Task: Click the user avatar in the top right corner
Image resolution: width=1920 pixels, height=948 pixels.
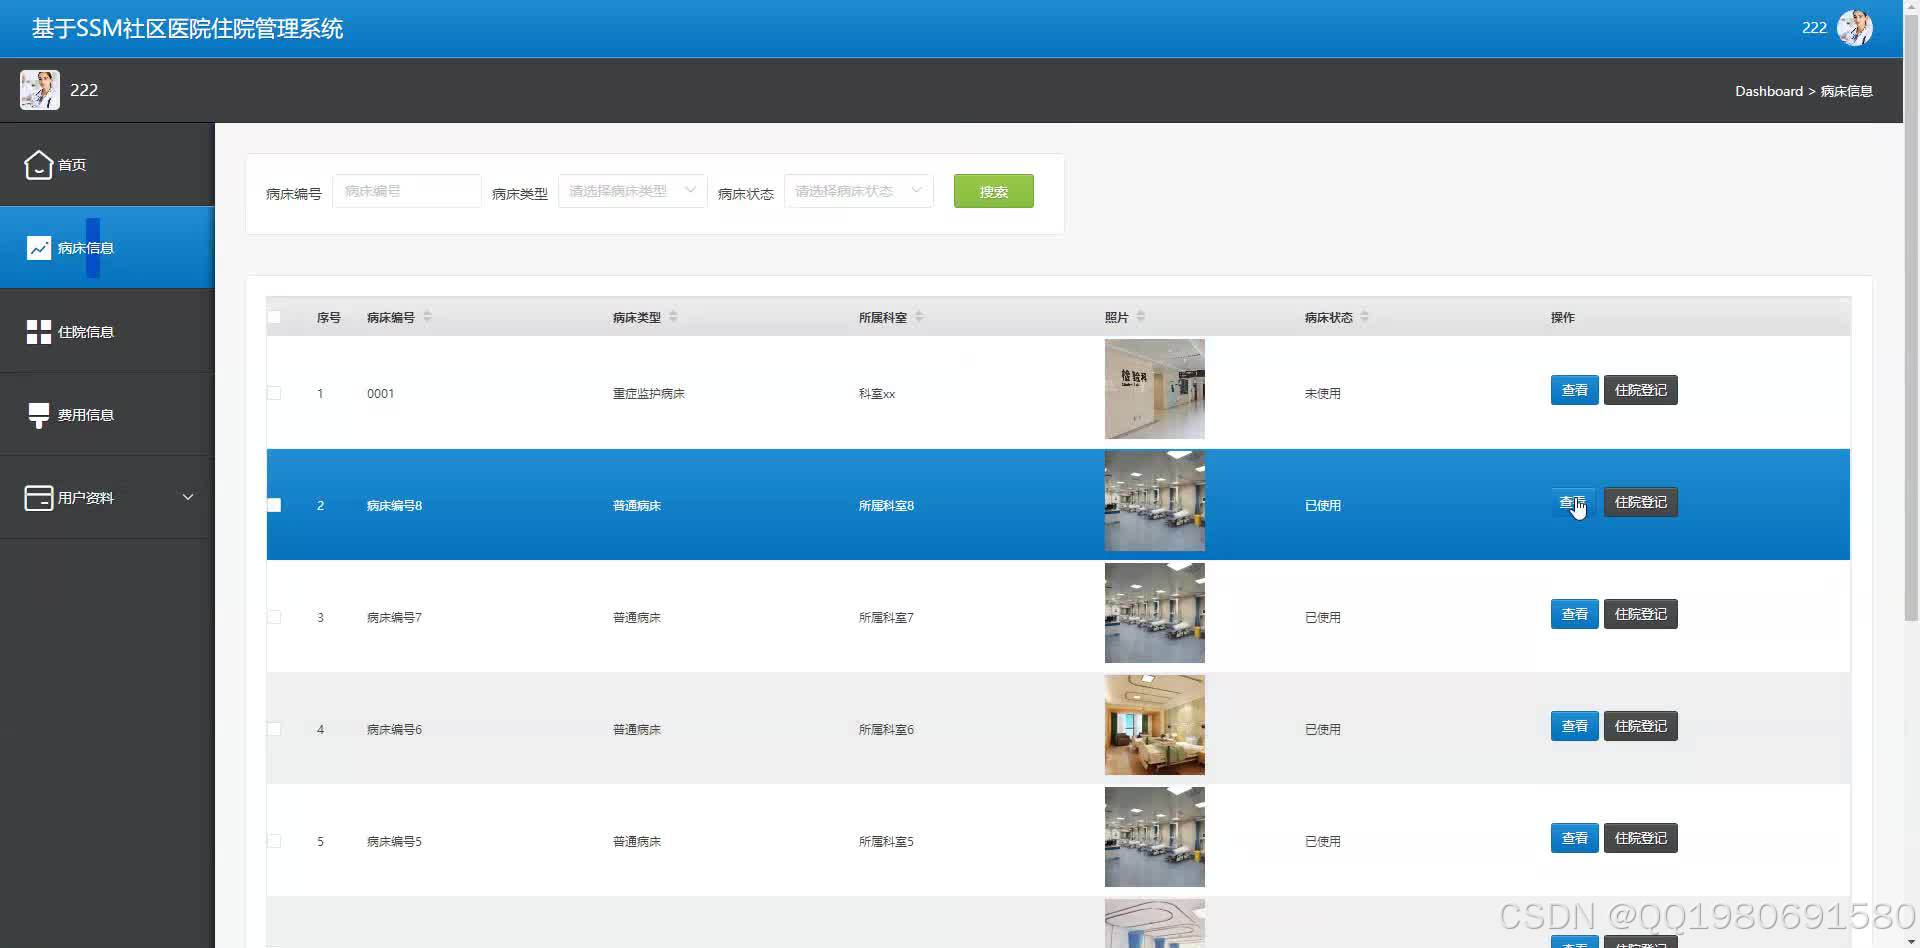Action: [x=1855, y=28]
